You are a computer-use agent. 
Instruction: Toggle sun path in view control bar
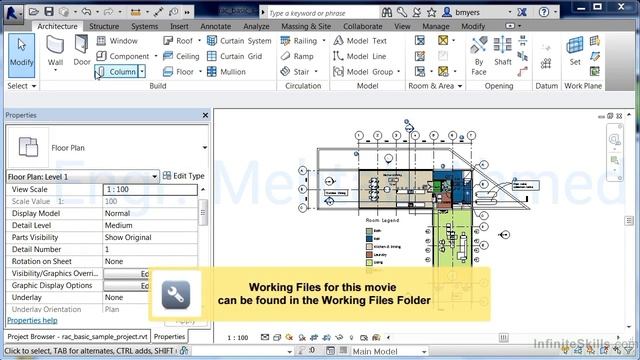pyautogui.click(x=289, y=338)
